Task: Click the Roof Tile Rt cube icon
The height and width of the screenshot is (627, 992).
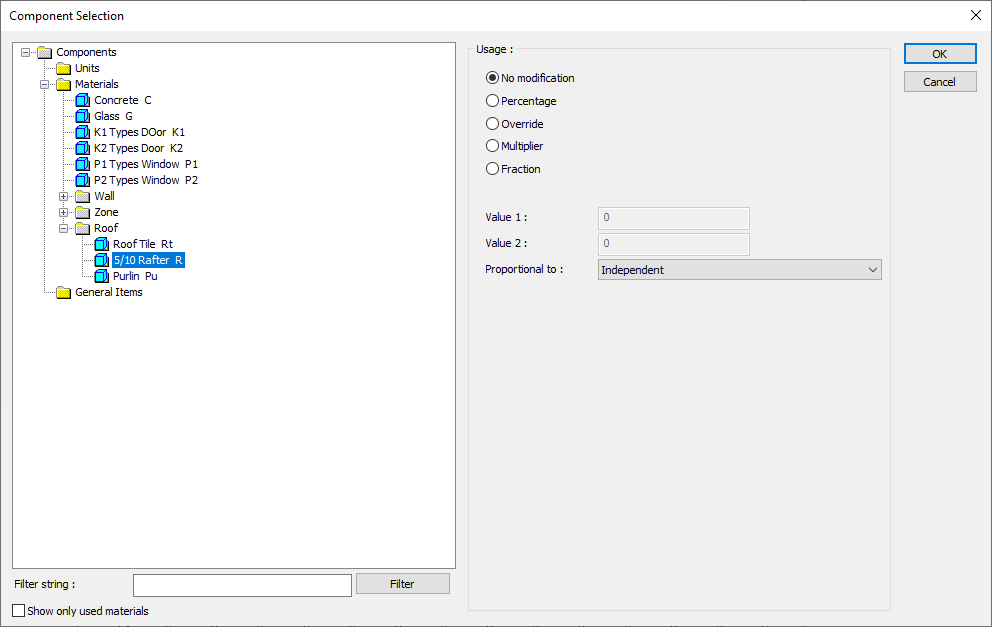Action: tap(101, 244)
